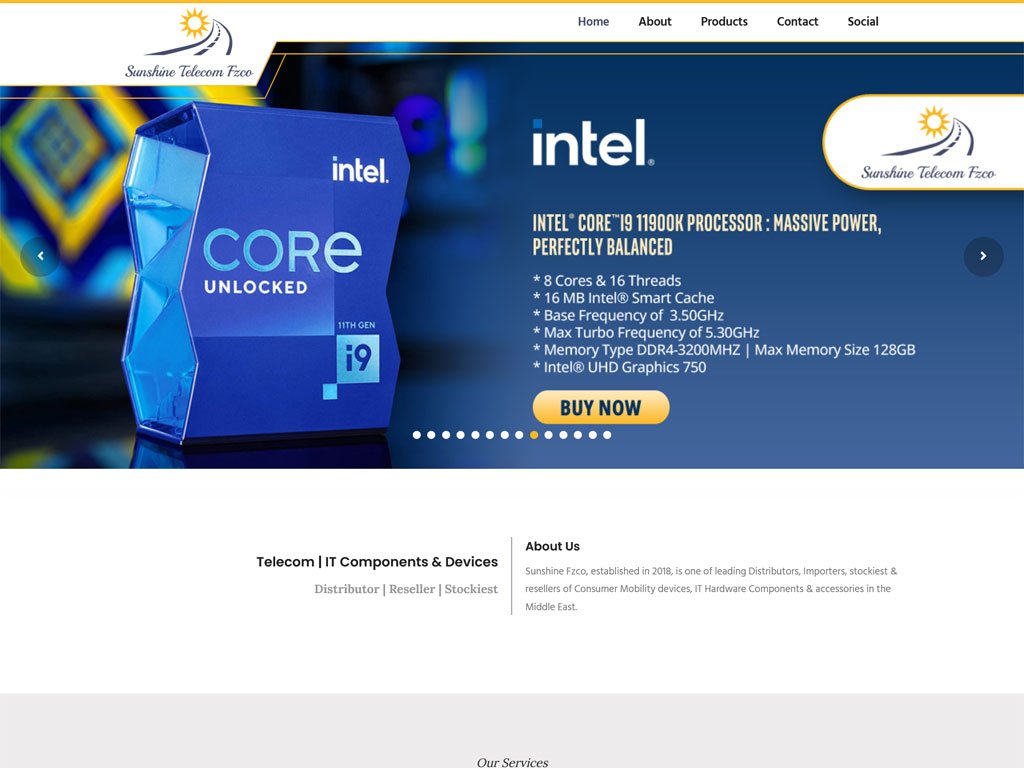Image resolution: width=1024 pixels, height=768 pixels.
Task: Click the BUY NOW button
Action: (601, 408)
